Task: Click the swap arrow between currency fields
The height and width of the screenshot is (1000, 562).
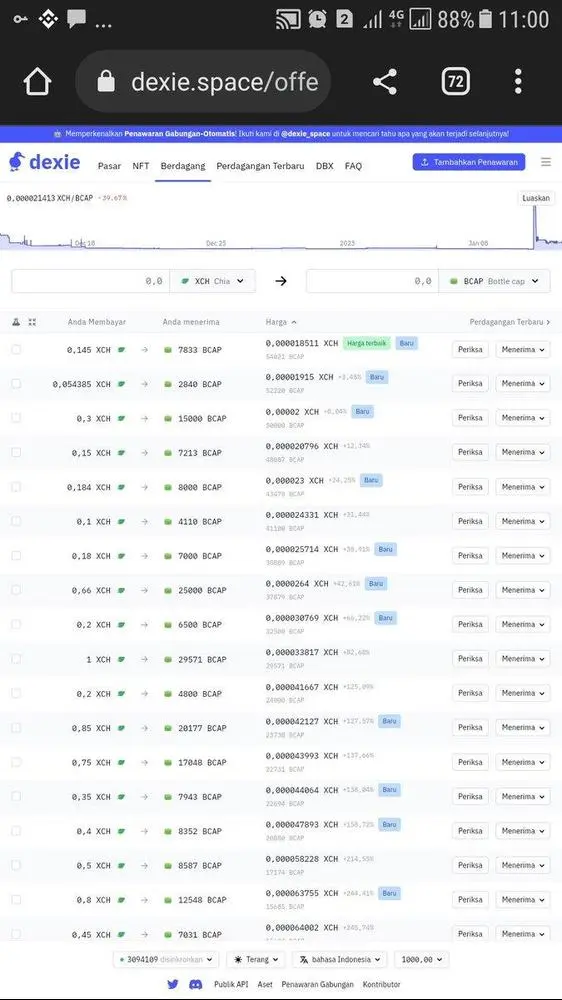Action: click(281, 281)
